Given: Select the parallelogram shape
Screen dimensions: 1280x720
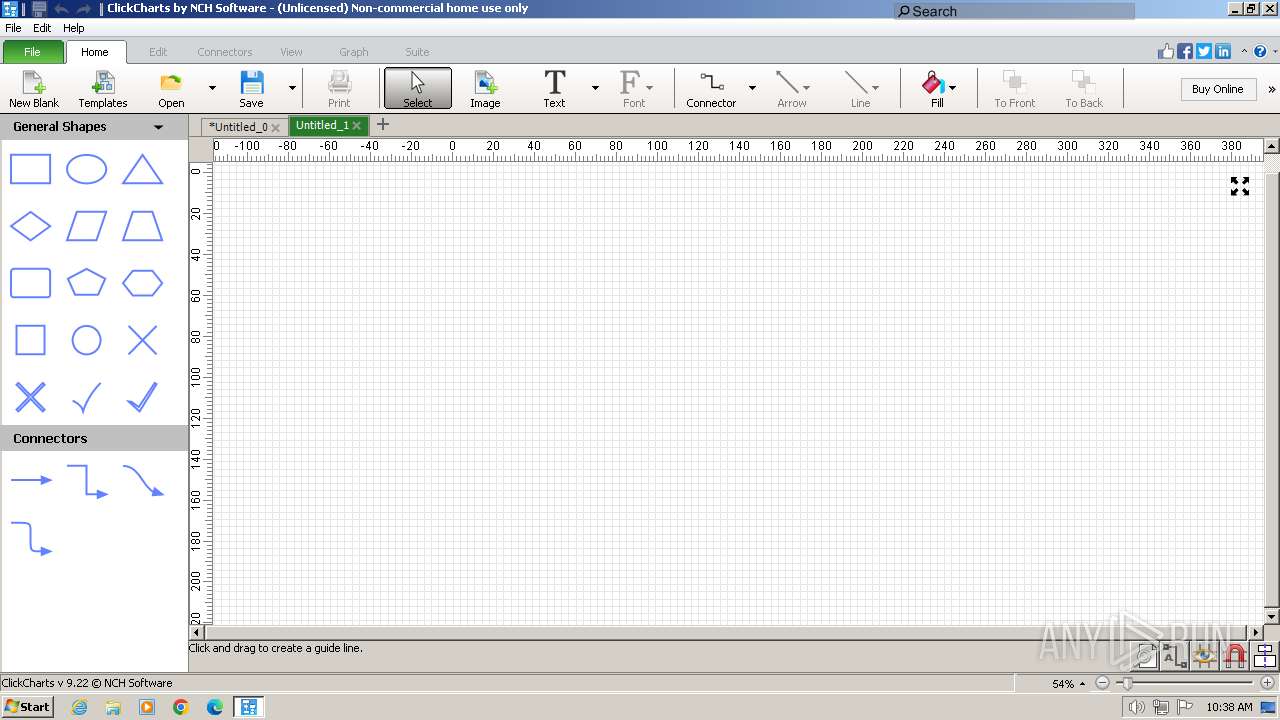Looking at the screenshot, I should (x=86, y=226).
